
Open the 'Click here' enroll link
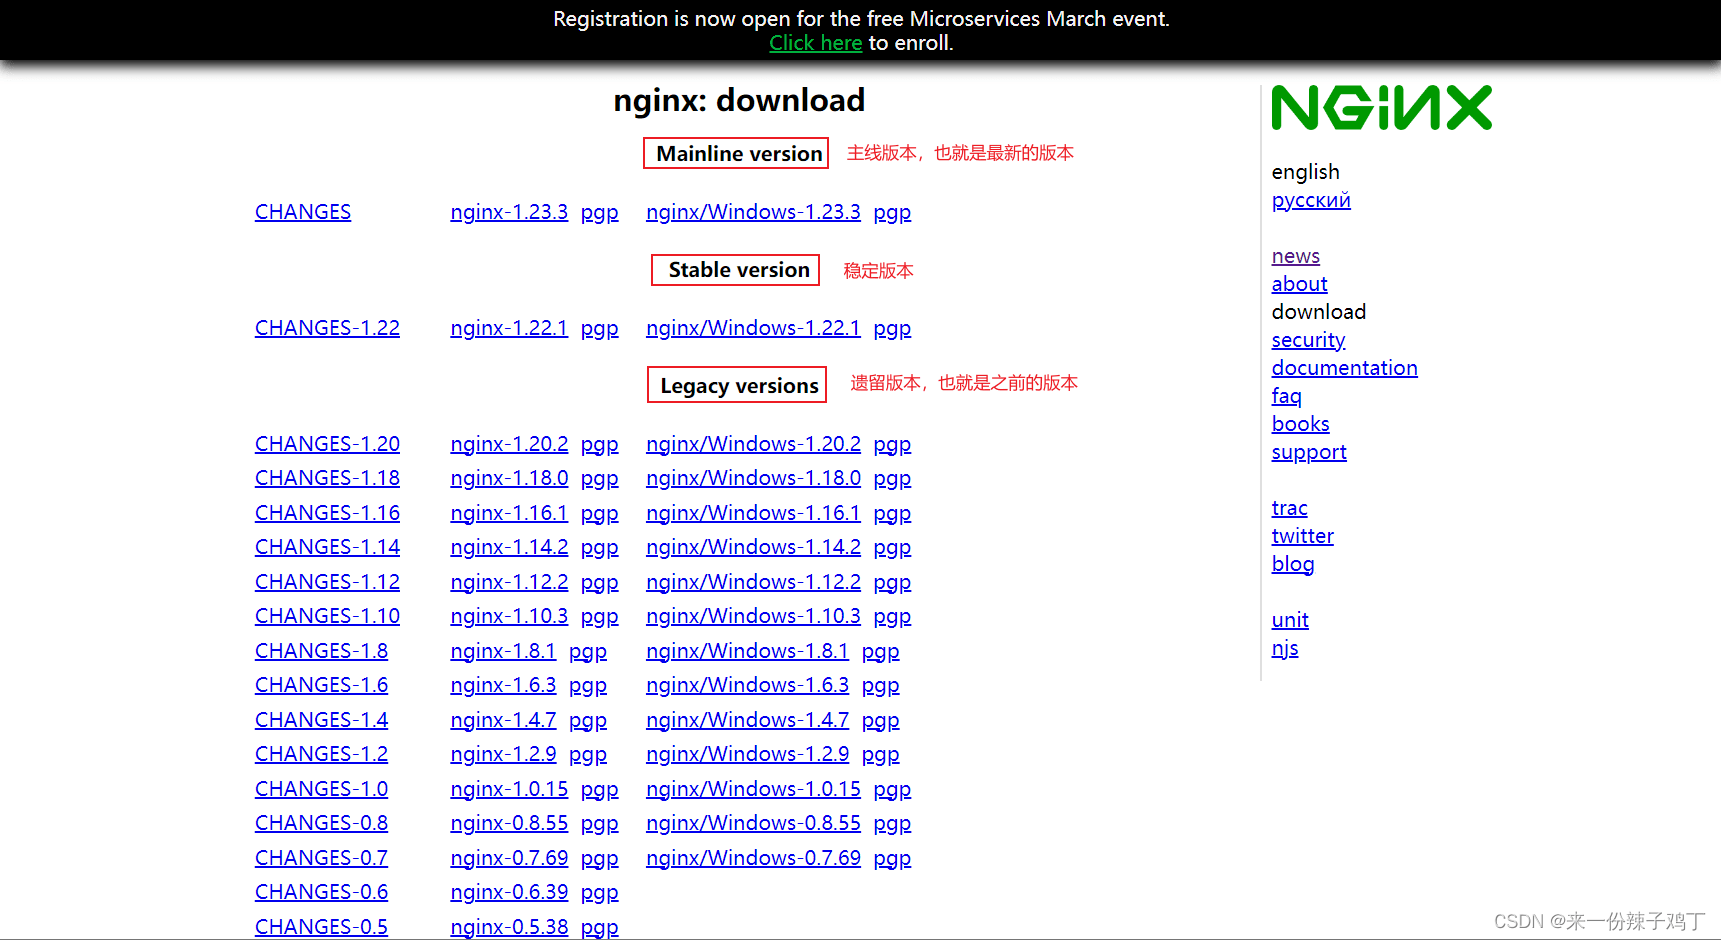pyautogui.click(x=815, y=43)
